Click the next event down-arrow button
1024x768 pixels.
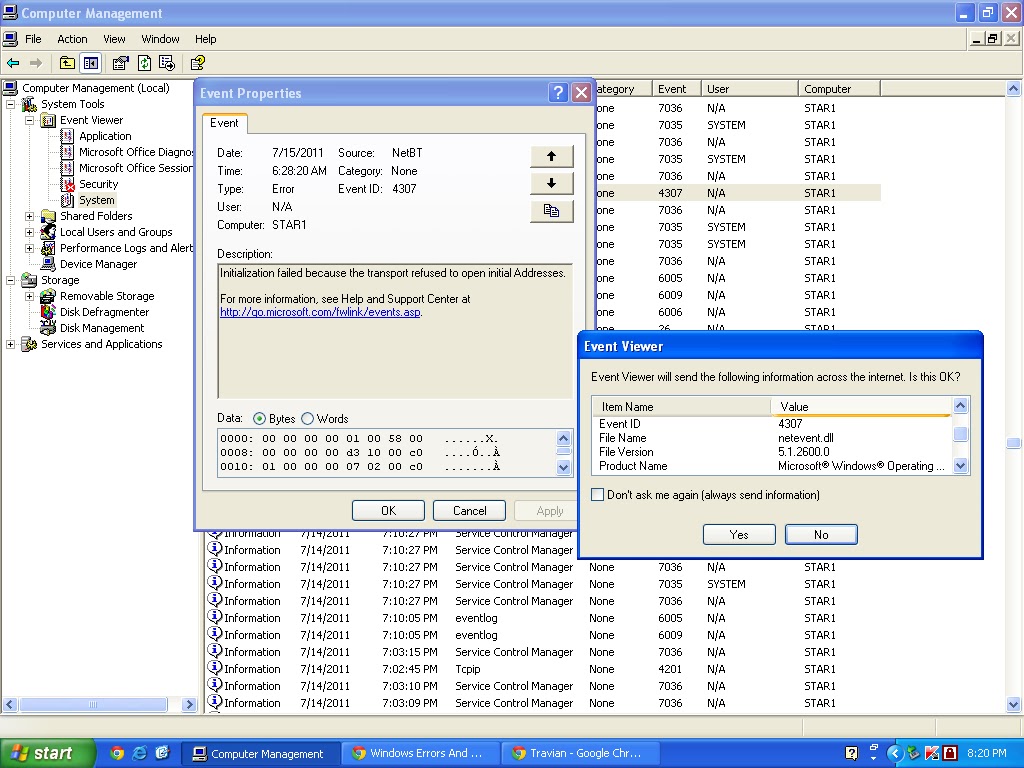click(551, 183)
